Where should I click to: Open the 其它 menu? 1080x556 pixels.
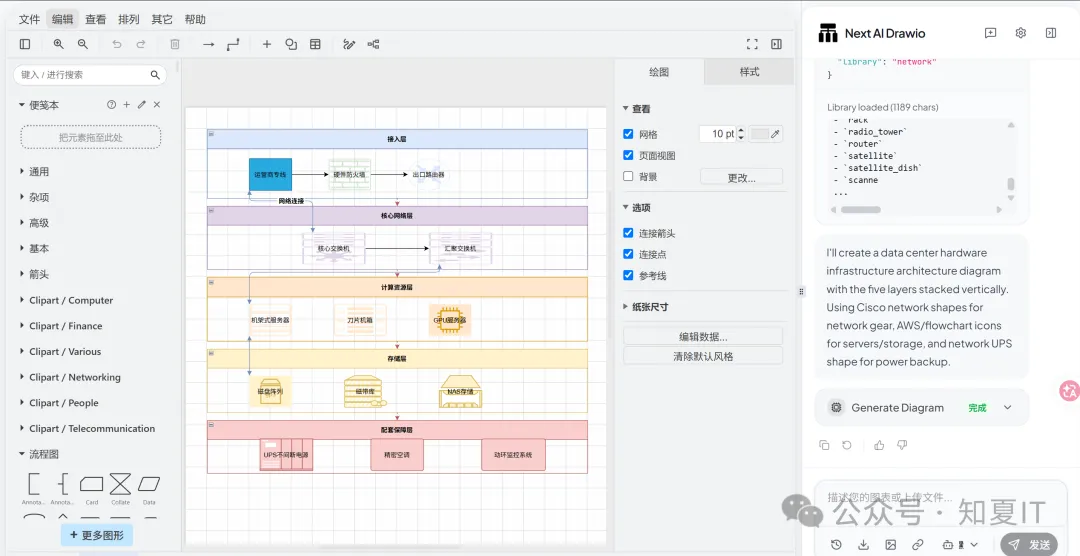(162, 19)
